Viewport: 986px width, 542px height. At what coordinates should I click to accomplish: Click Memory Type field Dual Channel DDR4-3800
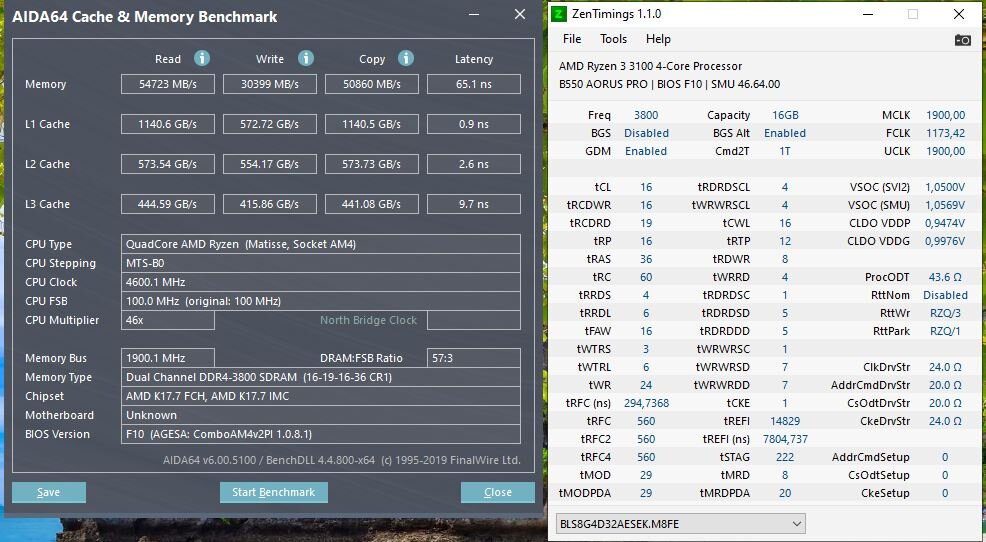tap(321, 377)
